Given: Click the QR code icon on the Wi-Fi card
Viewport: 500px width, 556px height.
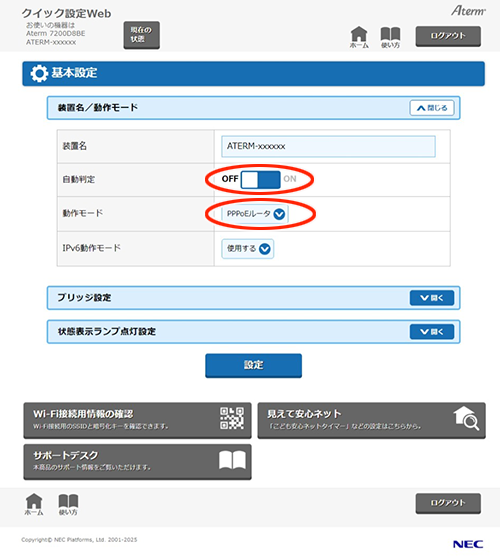Looking at the screenshot, I should pyautogui.click(x=232, y=418).
